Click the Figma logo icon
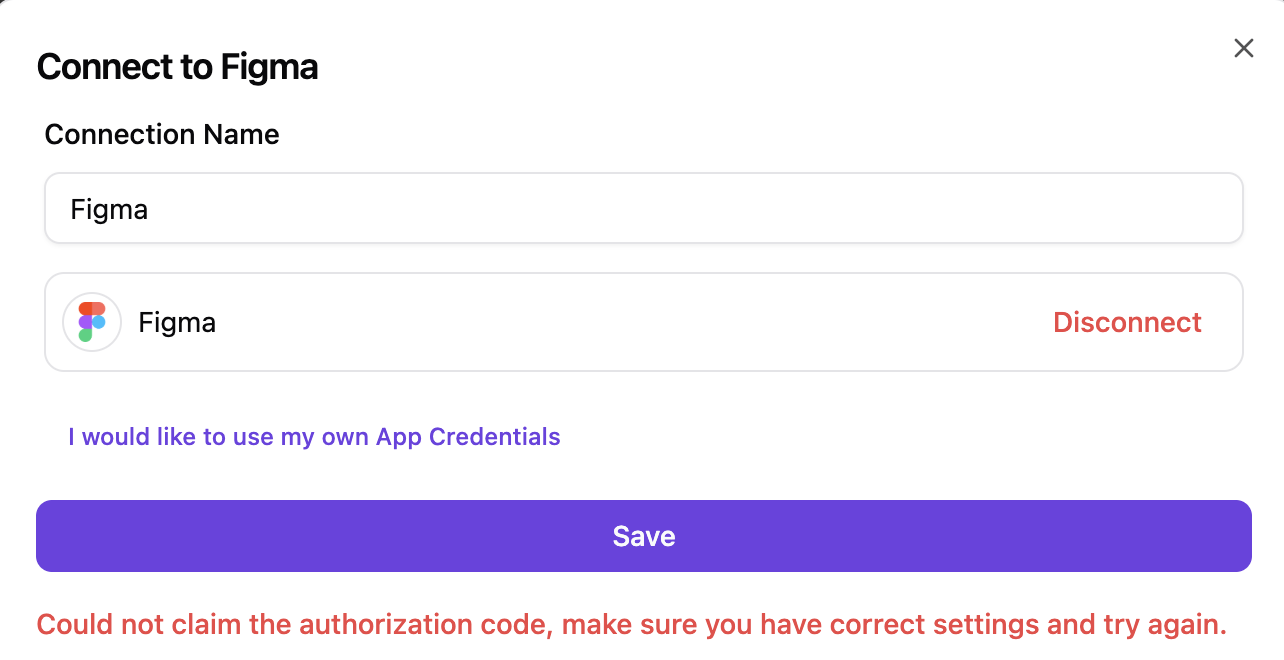 point(92,322)
